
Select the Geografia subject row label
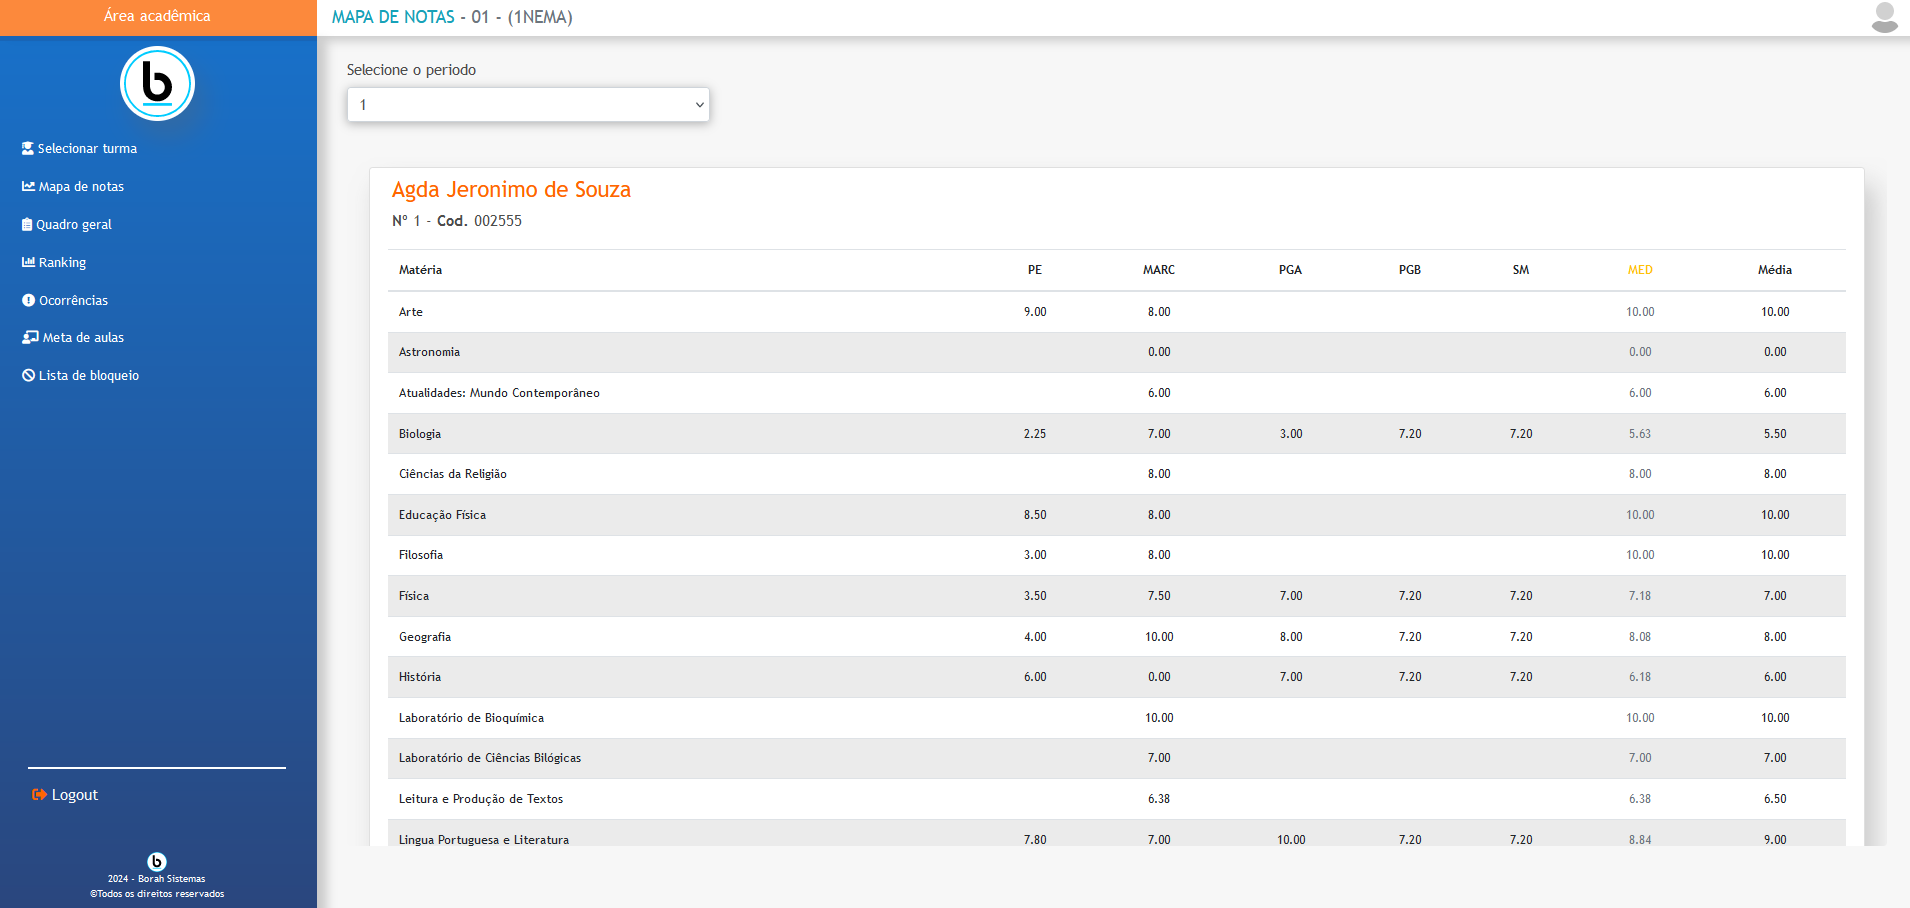[x=425, y=637]
